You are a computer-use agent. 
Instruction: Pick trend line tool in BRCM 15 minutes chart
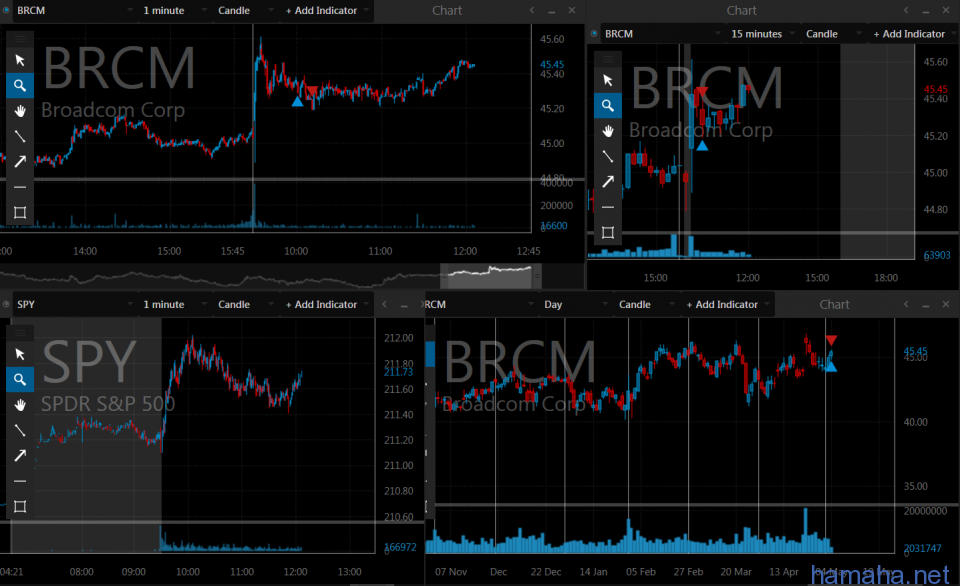click(x=607, y=156)
